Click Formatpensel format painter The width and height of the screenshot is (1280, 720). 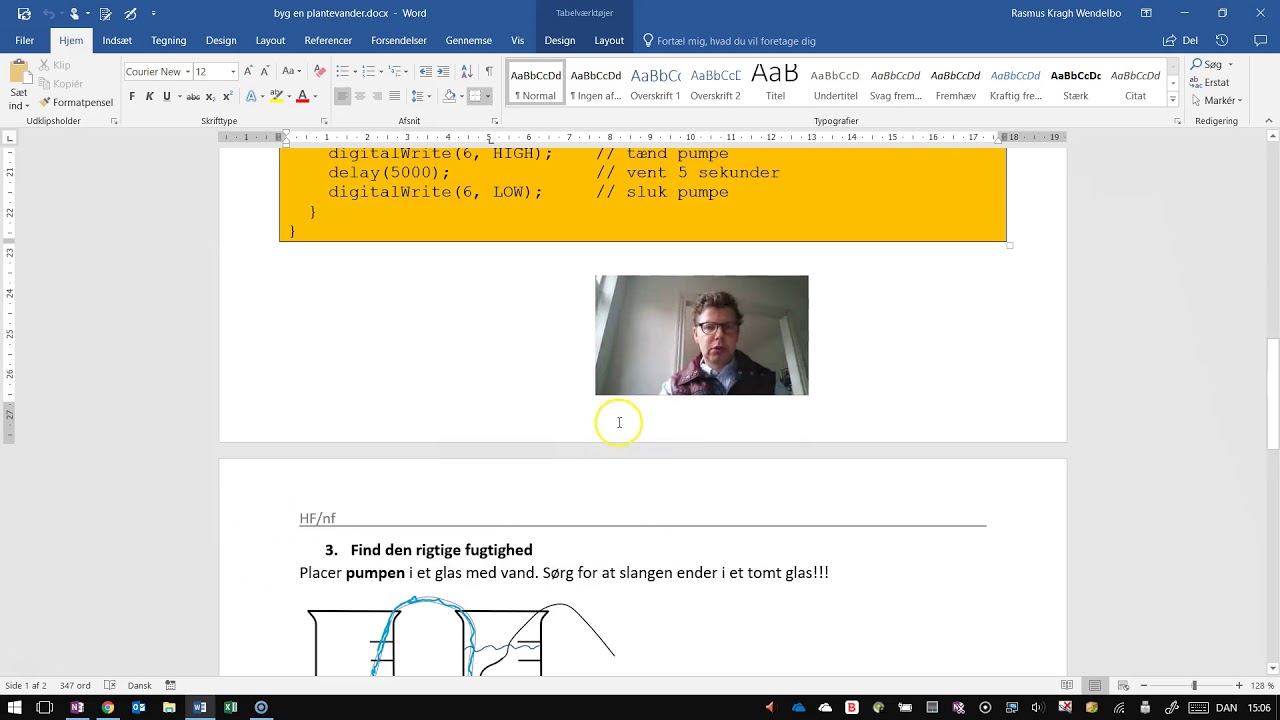pos(76,102)
